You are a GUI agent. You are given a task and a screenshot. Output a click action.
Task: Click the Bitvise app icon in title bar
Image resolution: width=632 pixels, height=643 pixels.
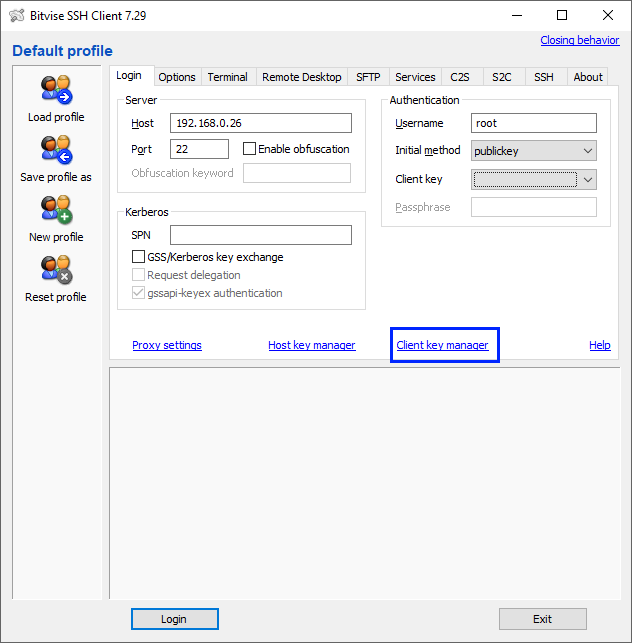tap(17, 16)
